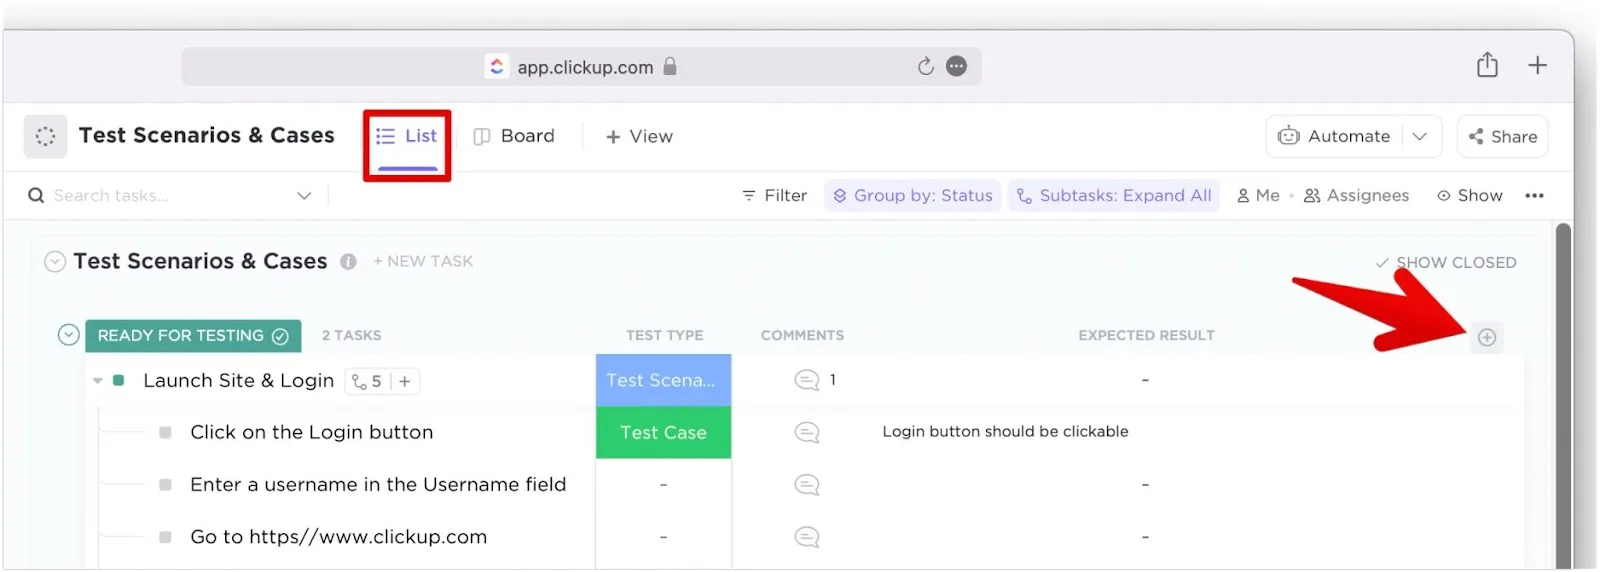Toggle Subtasks: Expand All option
This screenshot has height=572, width=1600.
click(x=1113, y=196)
